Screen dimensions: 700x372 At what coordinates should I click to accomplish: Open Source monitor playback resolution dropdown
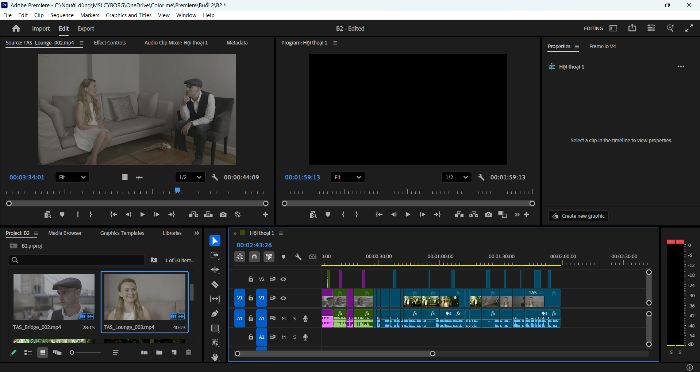[190, 177]
